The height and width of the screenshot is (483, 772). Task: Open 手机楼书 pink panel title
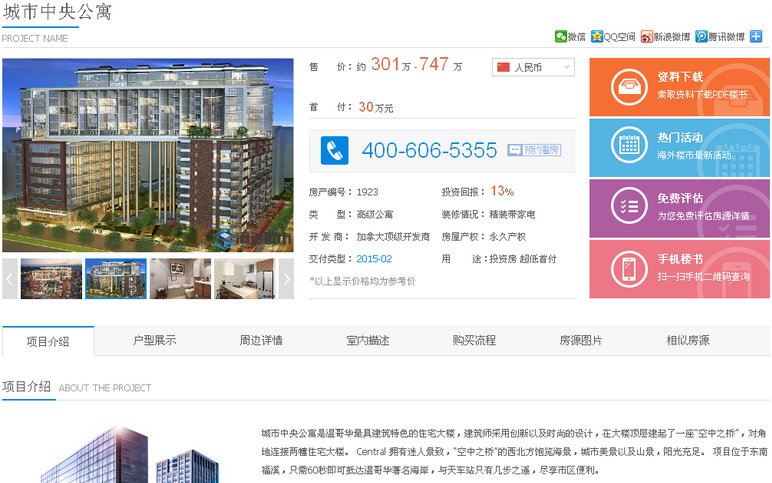[x=680, y=259]
